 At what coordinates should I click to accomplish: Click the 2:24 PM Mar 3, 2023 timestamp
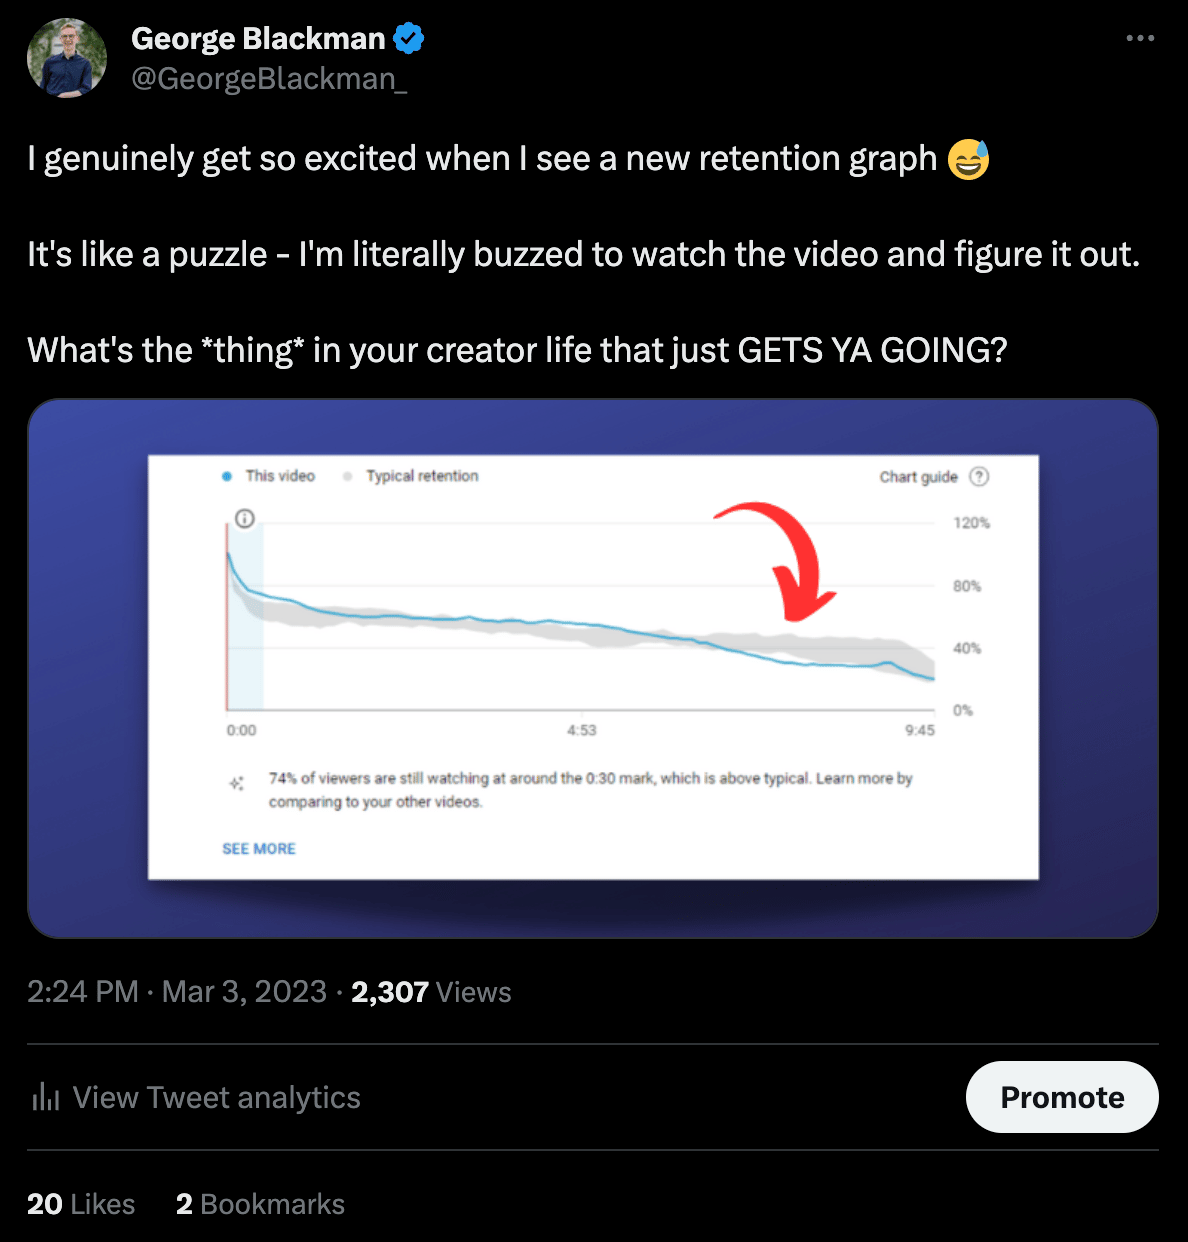(177, 992)
